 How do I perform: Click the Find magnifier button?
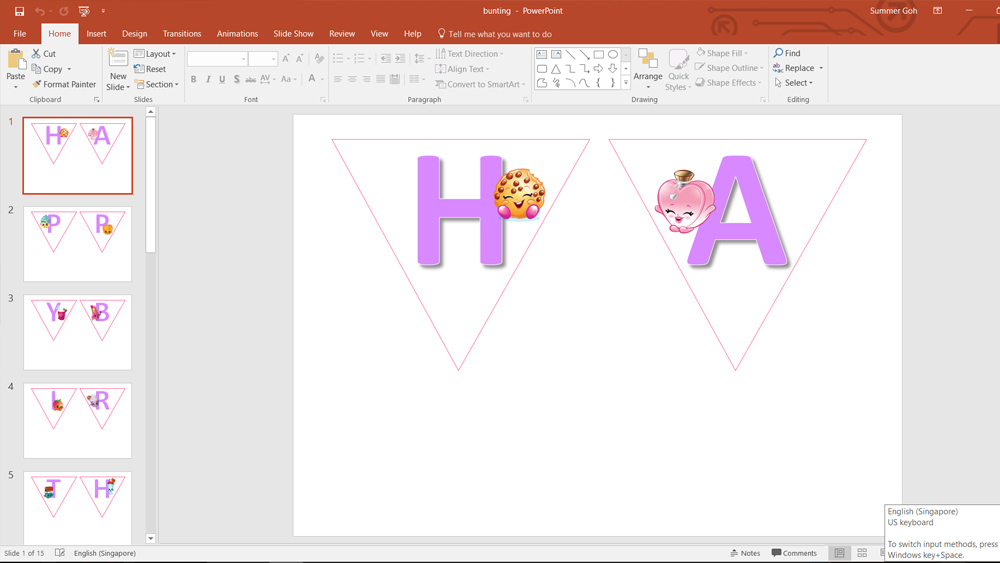point(786,53)
